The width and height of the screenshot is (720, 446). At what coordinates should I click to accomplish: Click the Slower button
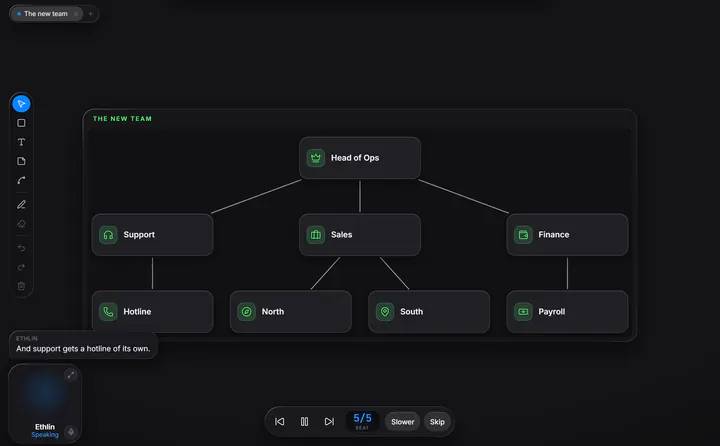403,422
